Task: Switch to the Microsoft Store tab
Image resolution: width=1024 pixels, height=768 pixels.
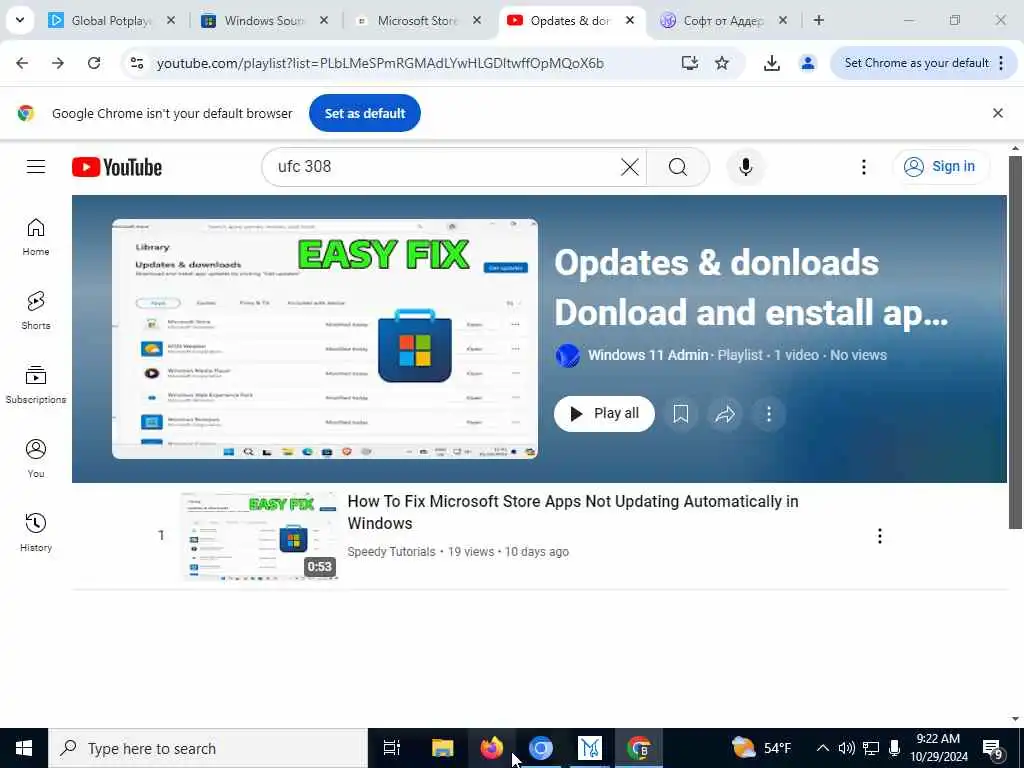Action: click(x=417, y=21)
